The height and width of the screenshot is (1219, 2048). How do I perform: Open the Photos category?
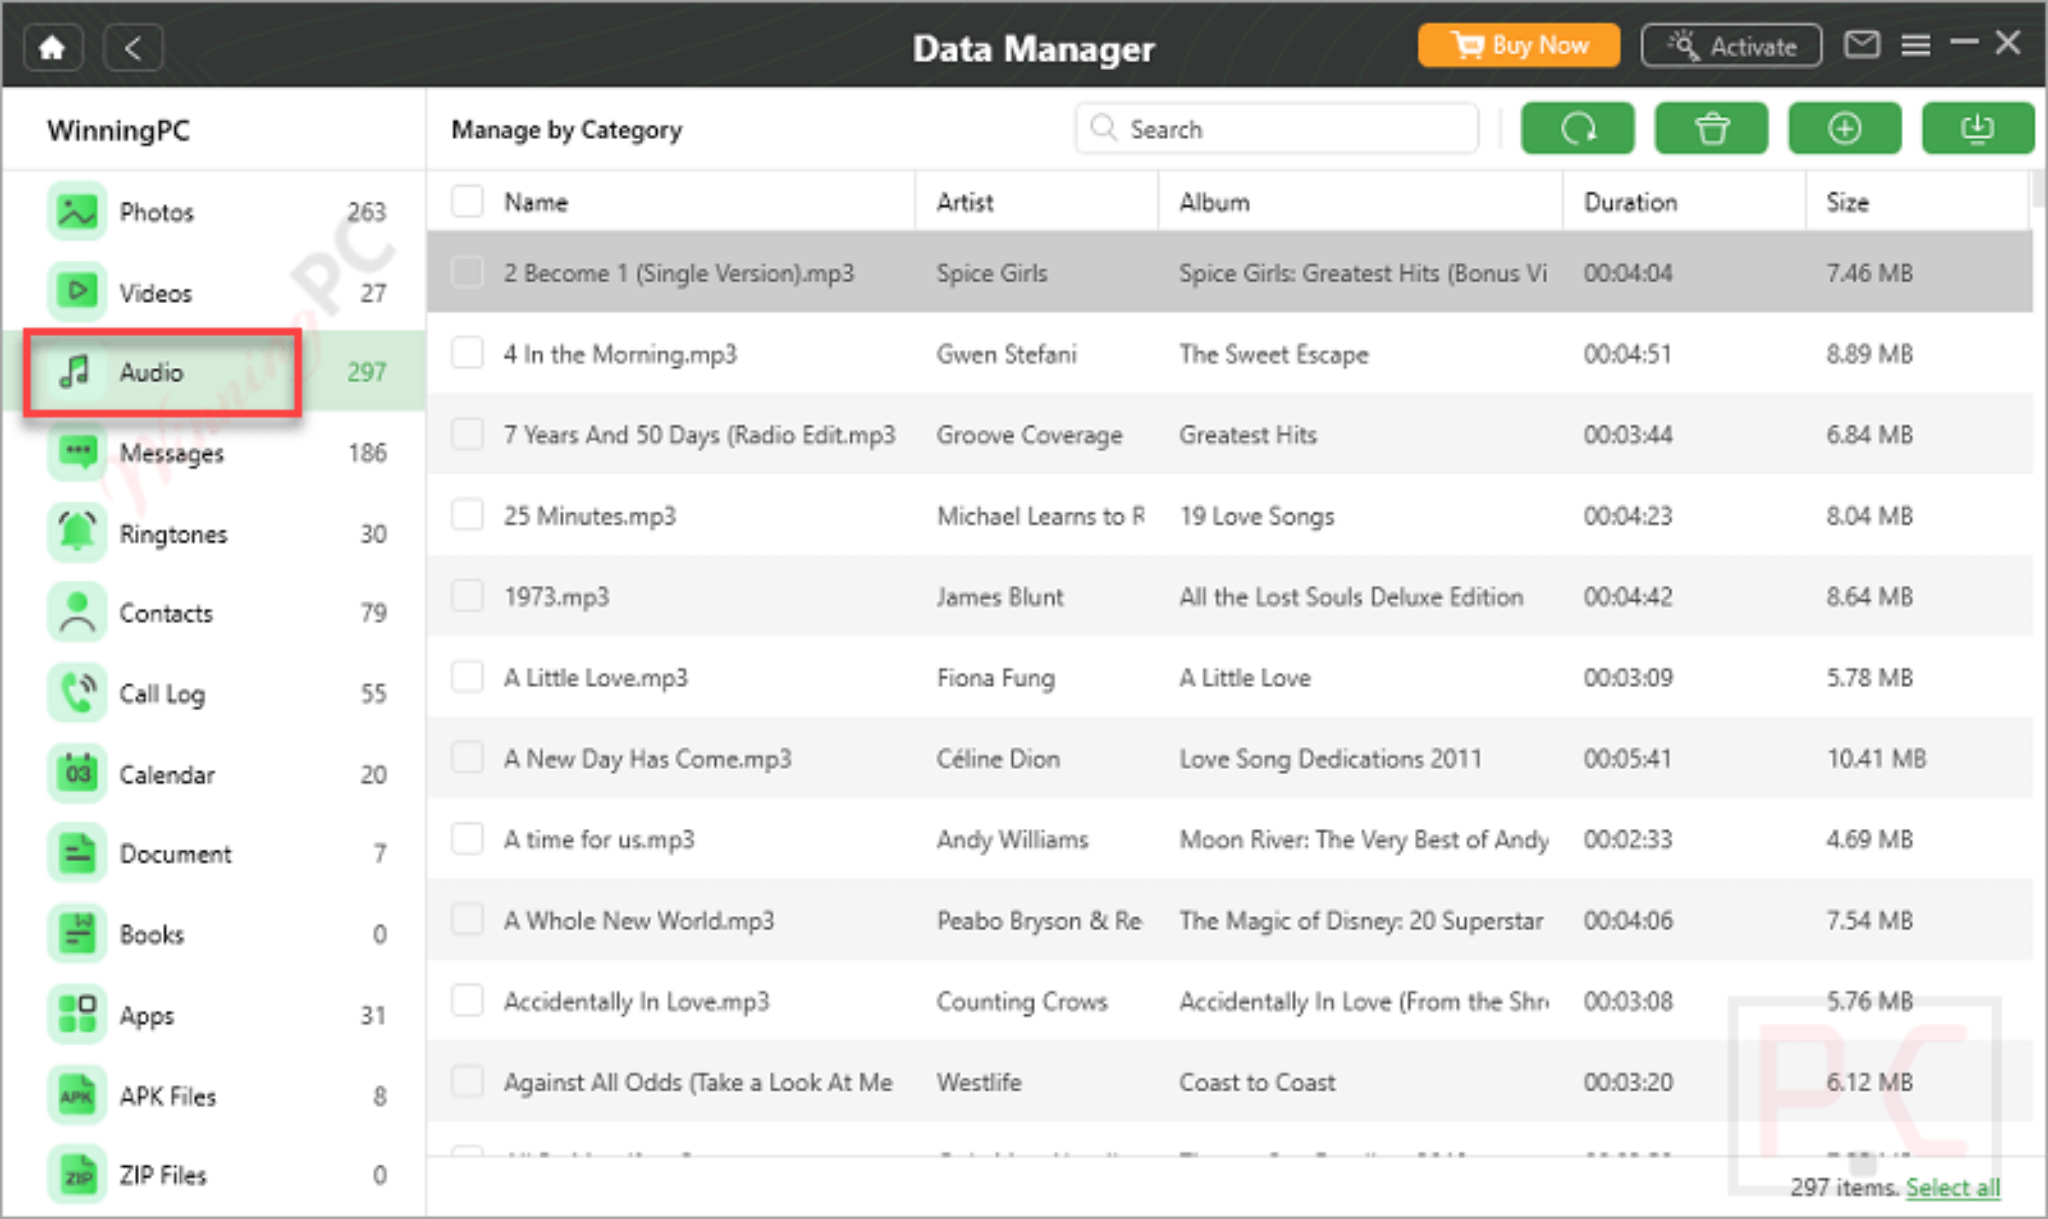point(214,211)
